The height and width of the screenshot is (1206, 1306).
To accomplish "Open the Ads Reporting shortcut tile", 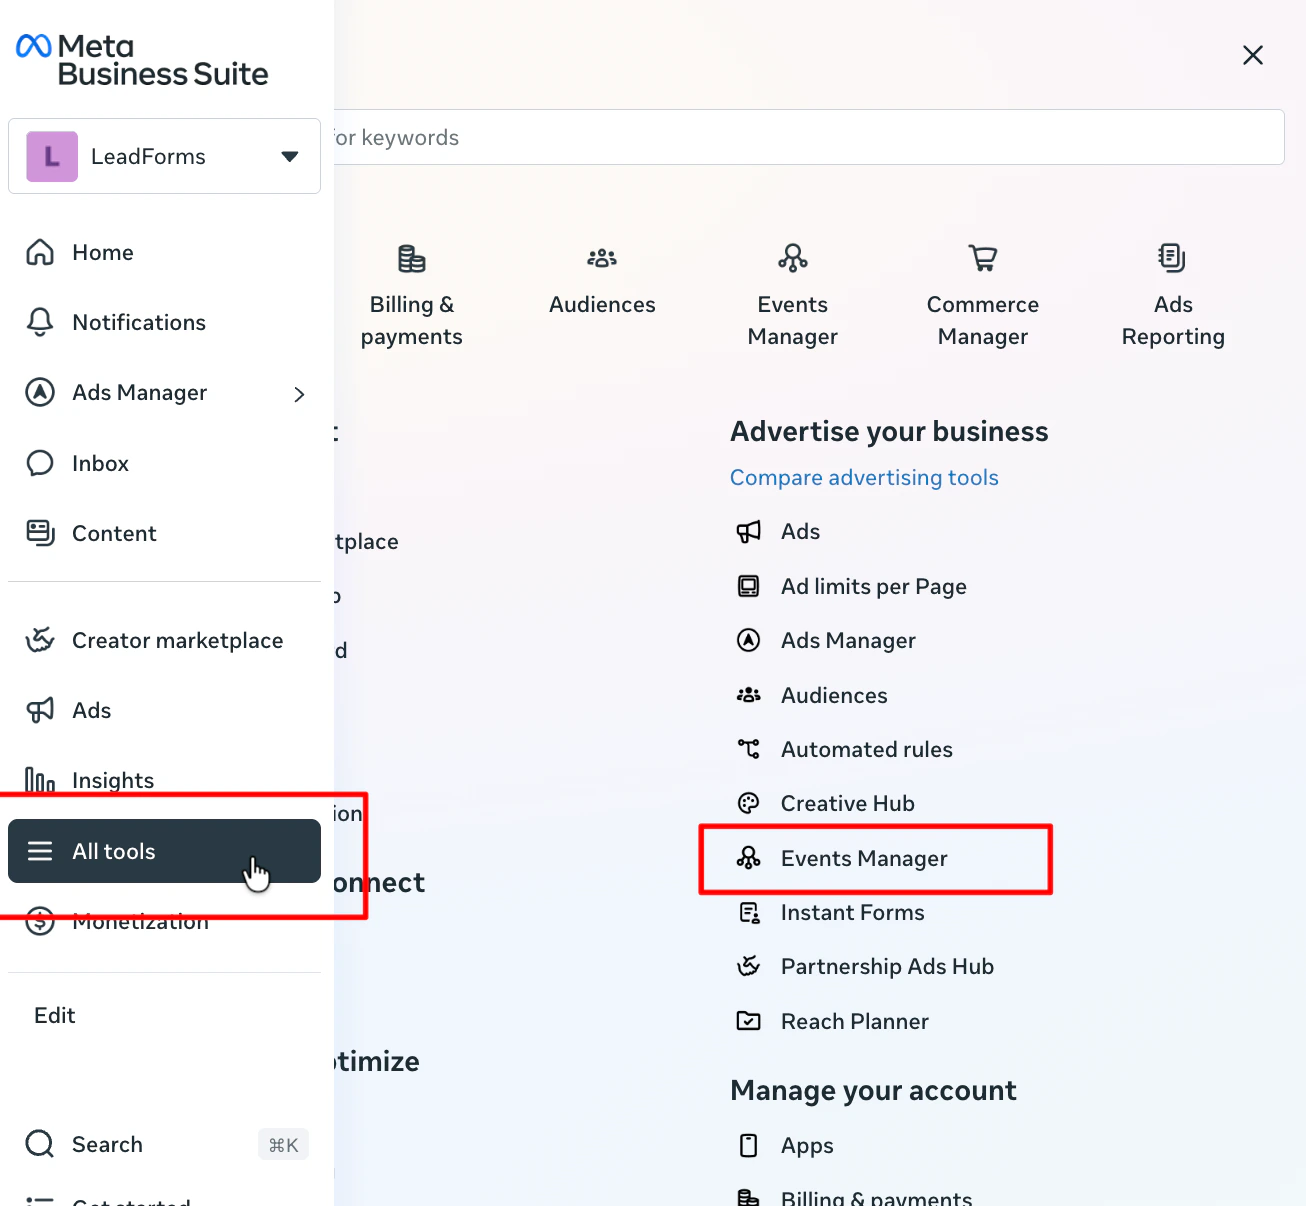I will click(1173, 297).
